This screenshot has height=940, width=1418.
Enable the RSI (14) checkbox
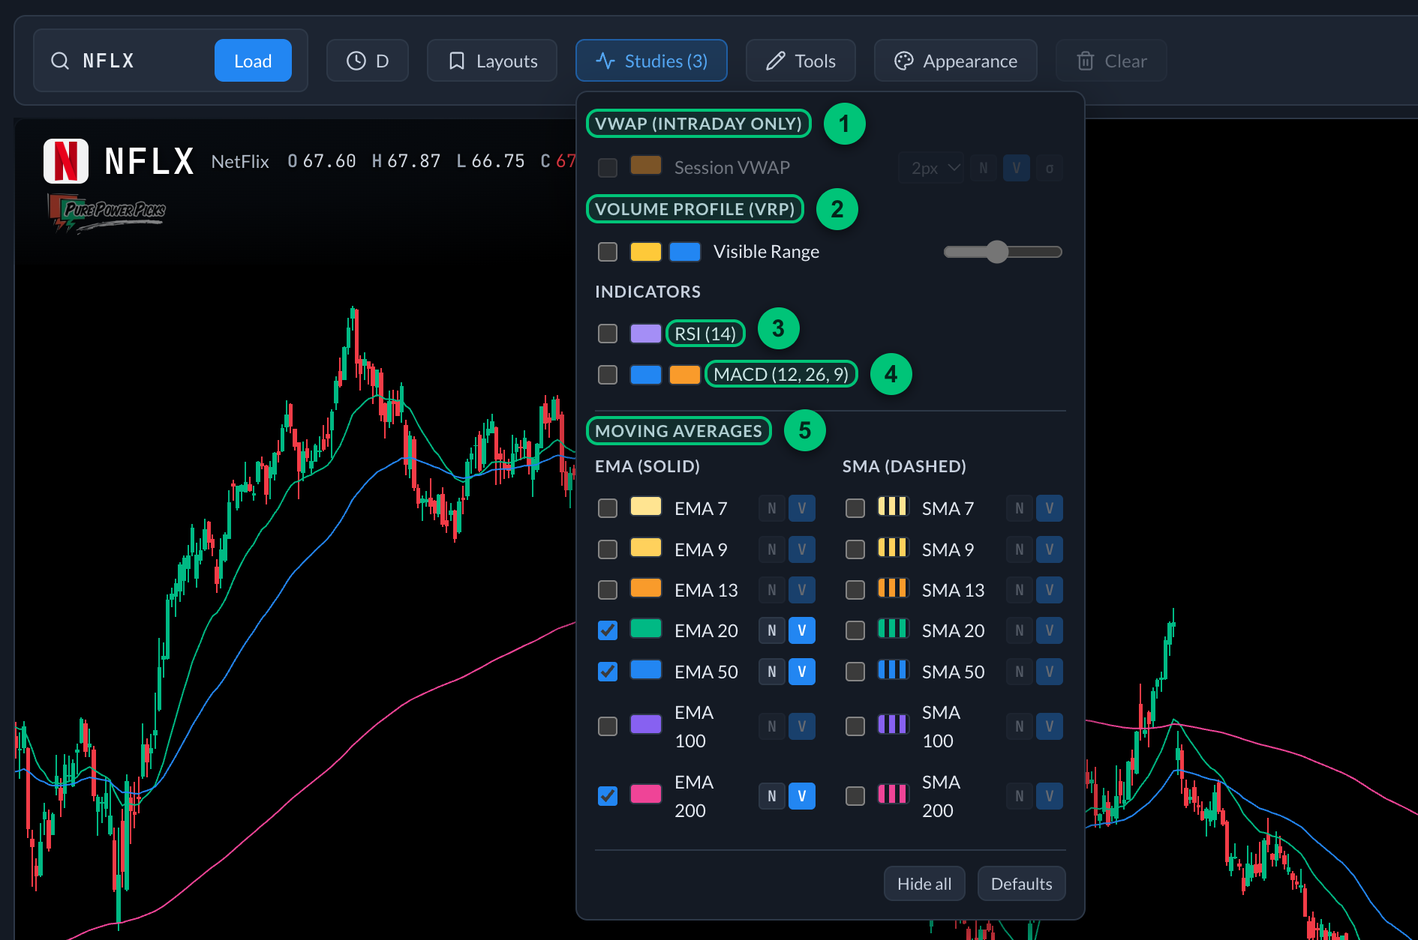tap(608, 334)
